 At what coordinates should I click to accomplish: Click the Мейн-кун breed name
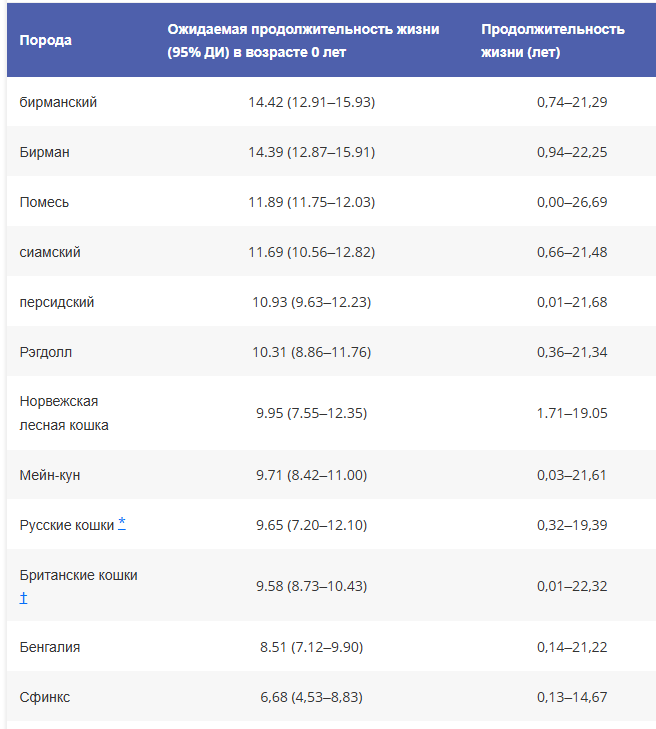click(x=50, y=475)
